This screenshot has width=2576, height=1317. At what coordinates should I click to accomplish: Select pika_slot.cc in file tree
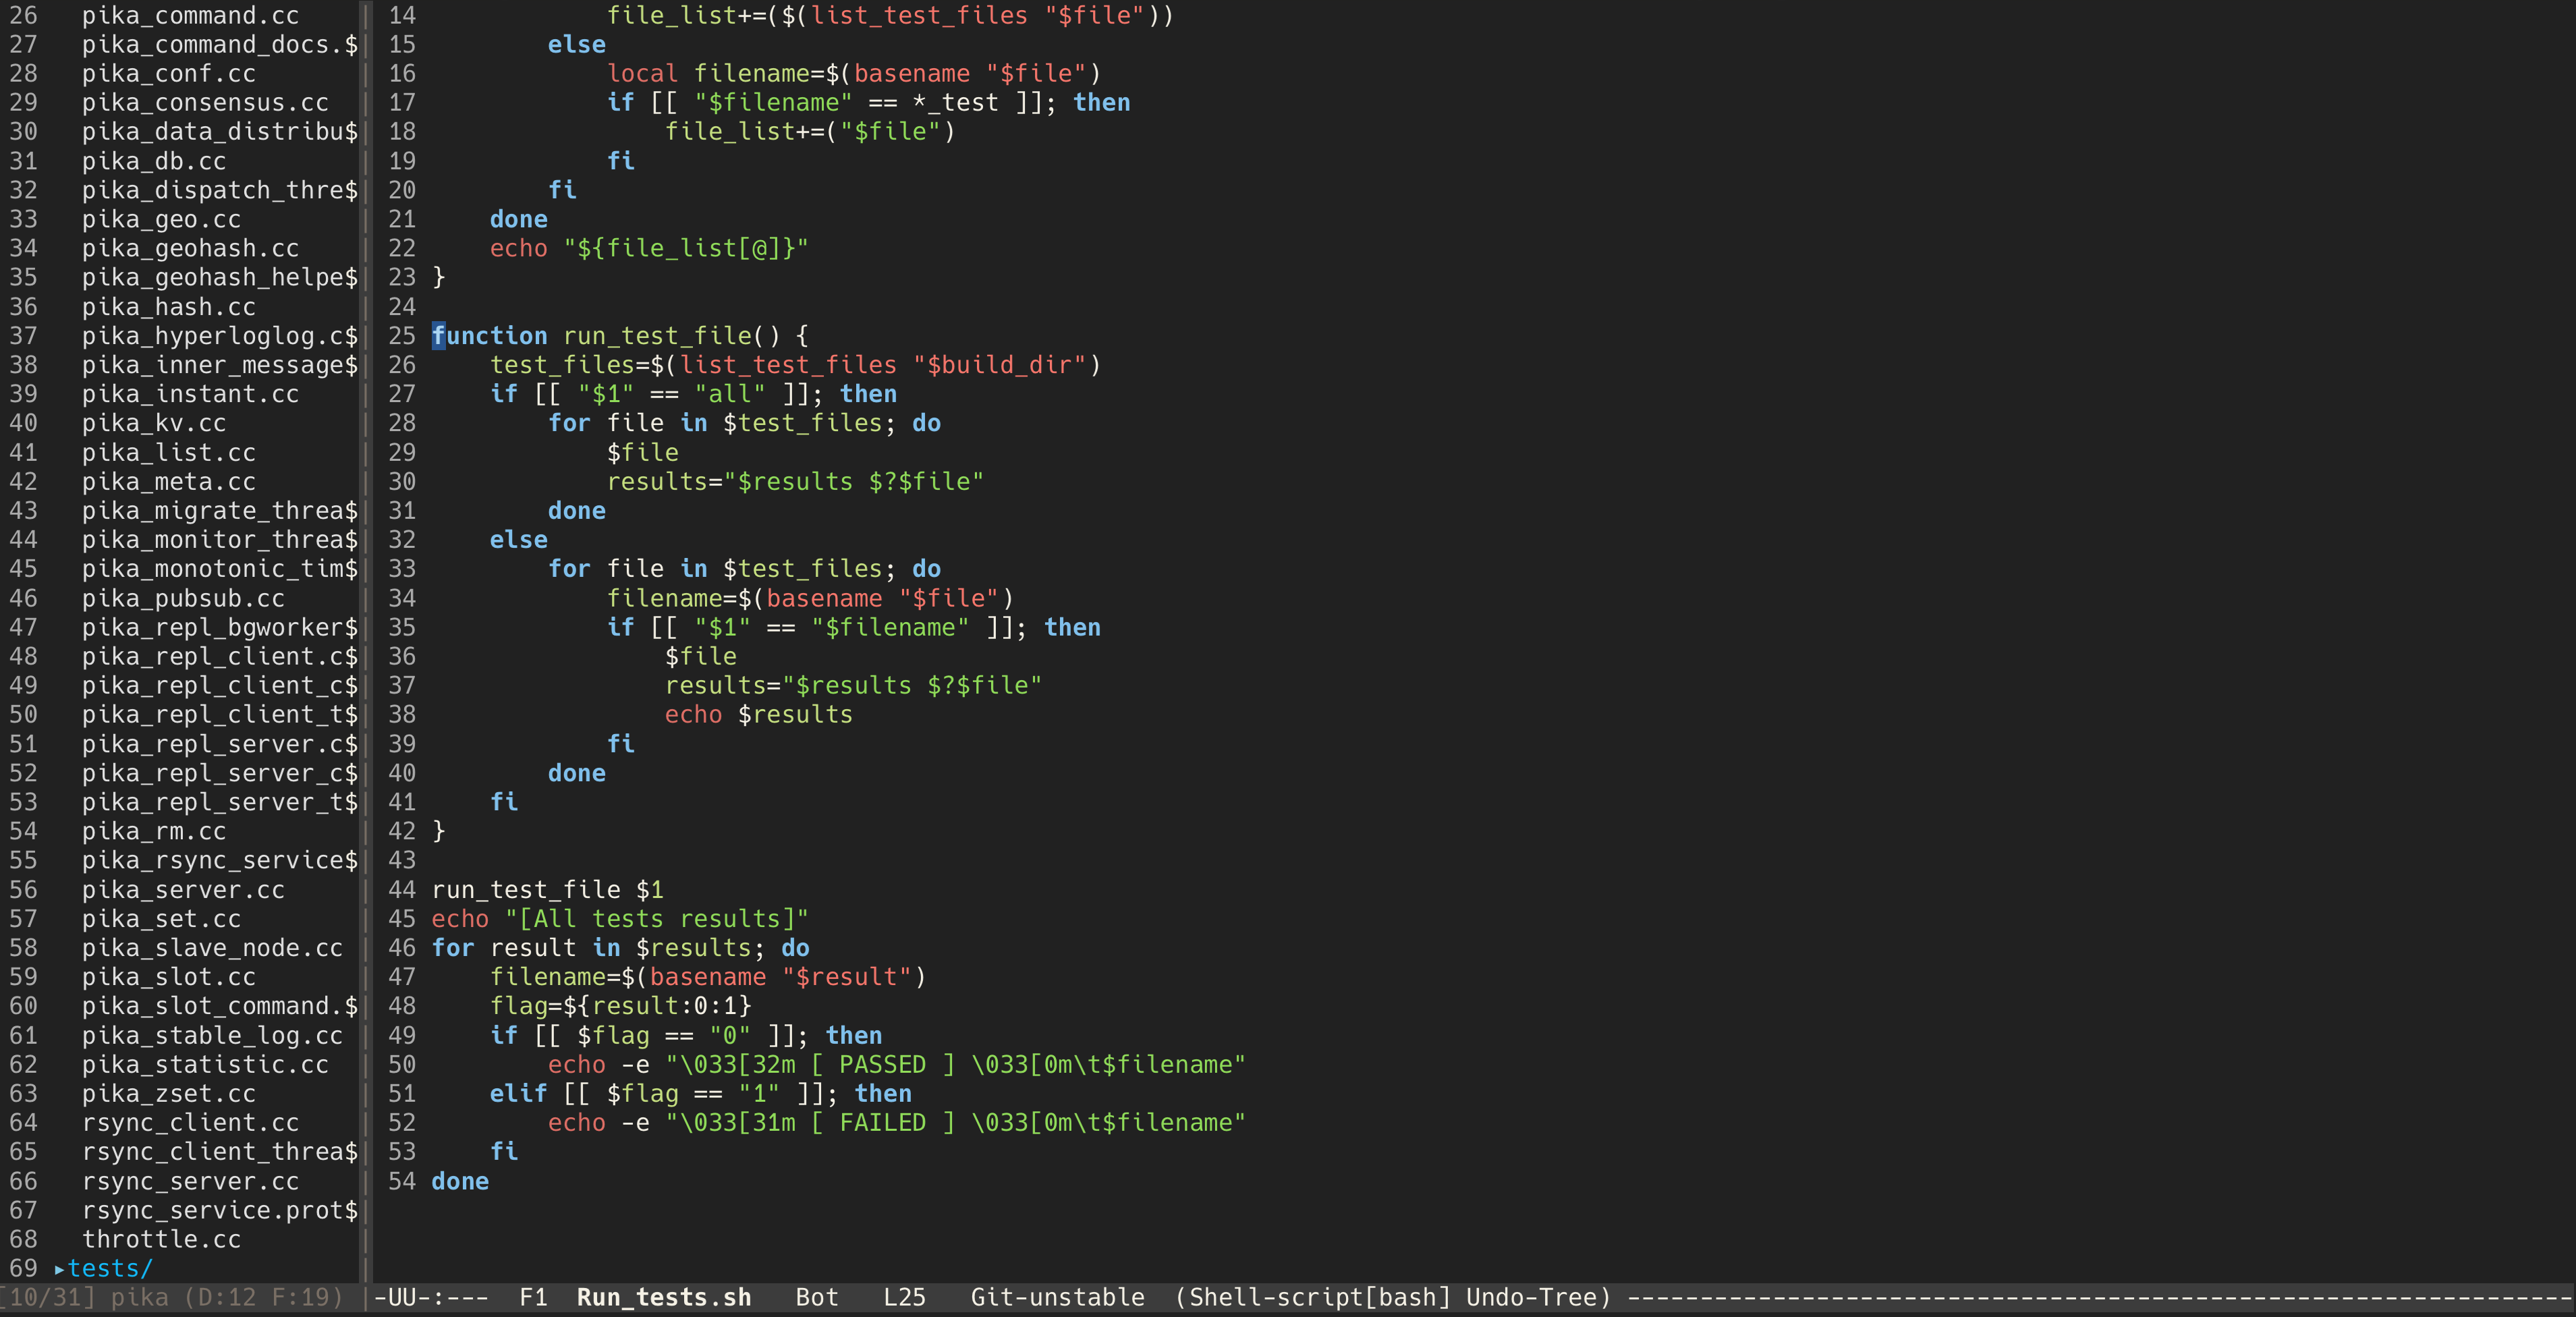[x=168, y=977]
